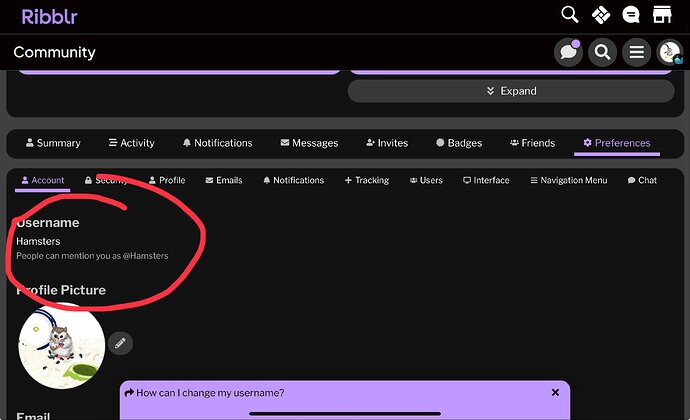Image resolution: width=690 pixels, height=420 pixels.
Task: Open the Activity tab
Action: point(131,143)
